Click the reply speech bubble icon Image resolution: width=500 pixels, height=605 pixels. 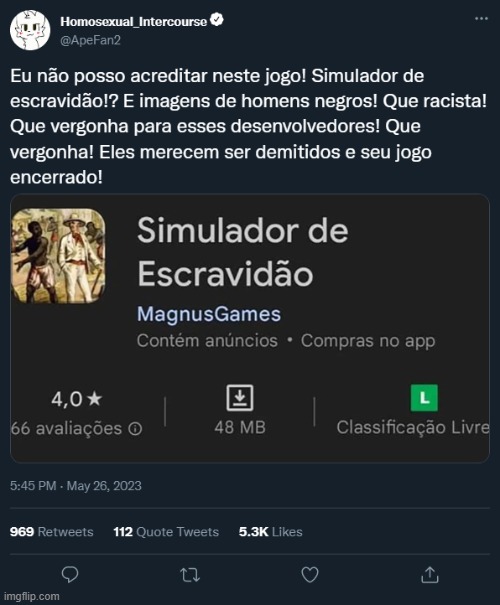pos(70,575)
